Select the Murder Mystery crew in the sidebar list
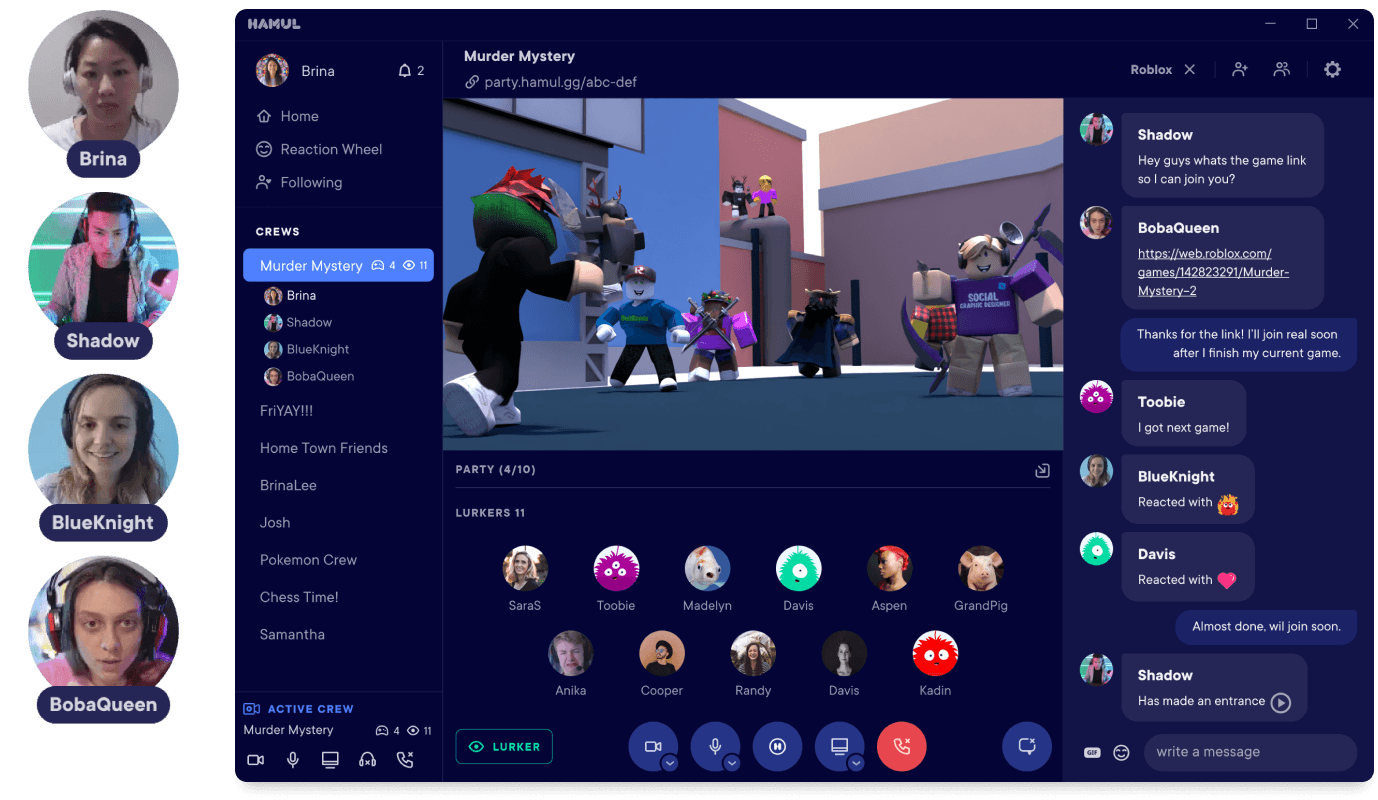Screen dimensions: 1378x800 [339, 265]
